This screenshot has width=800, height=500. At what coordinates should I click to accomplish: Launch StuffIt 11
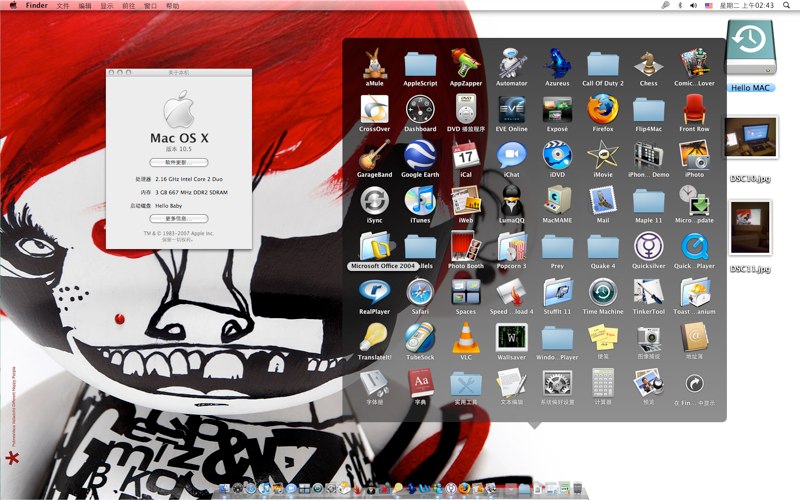557,292
